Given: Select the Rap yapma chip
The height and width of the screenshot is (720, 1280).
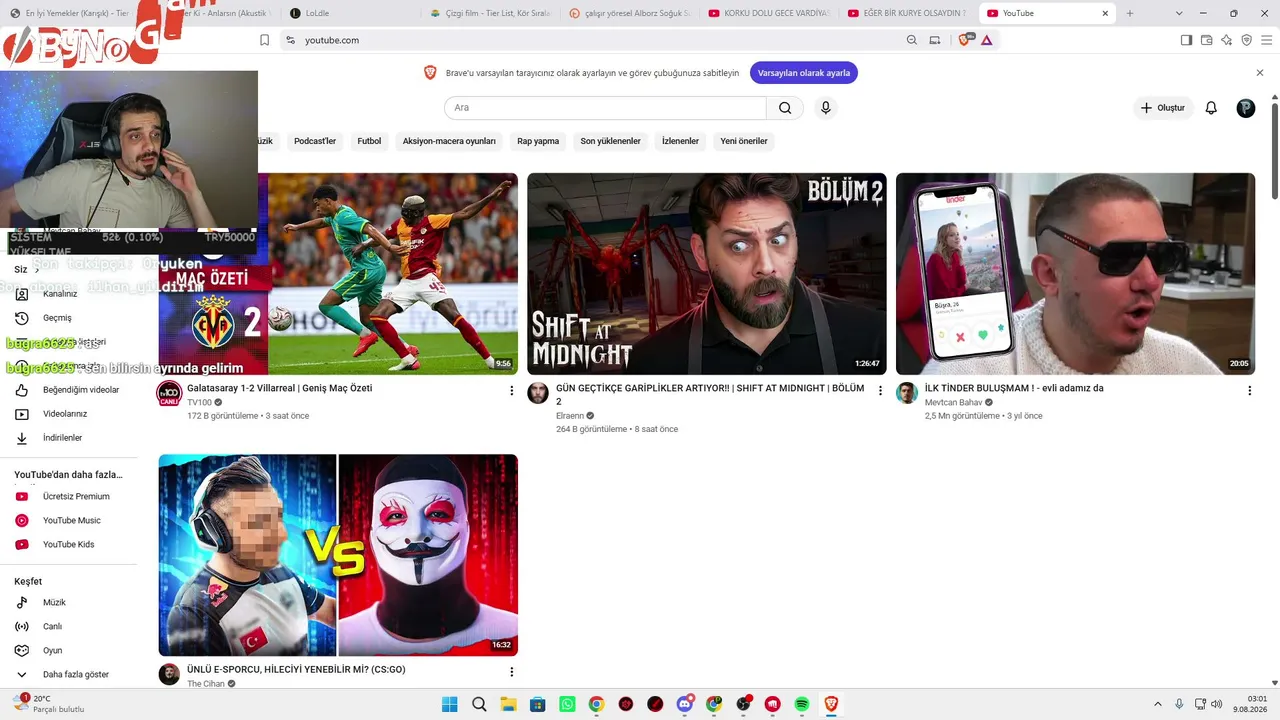Looking at the screenshot, I should (538, 141).
